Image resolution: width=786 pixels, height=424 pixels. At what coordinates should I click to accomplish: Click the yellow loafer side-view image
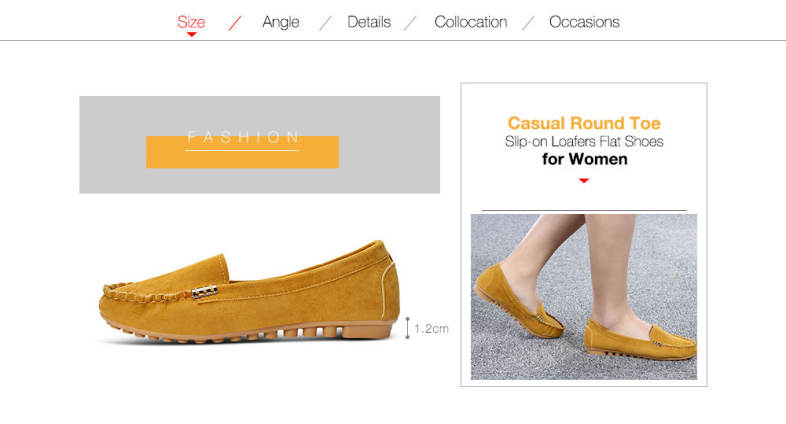[x=250, y=295]
